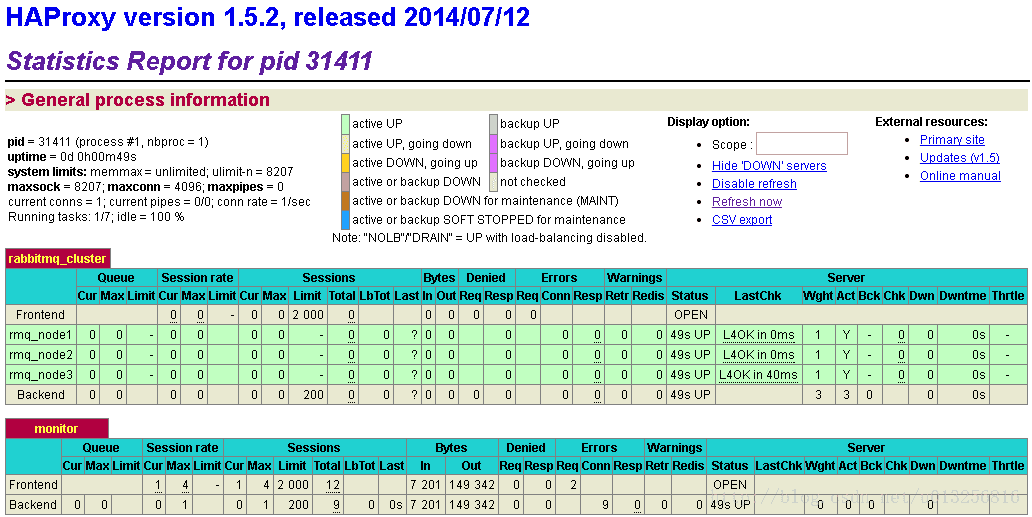Click the backup UP gray legend swatch

tap(493, 124)
